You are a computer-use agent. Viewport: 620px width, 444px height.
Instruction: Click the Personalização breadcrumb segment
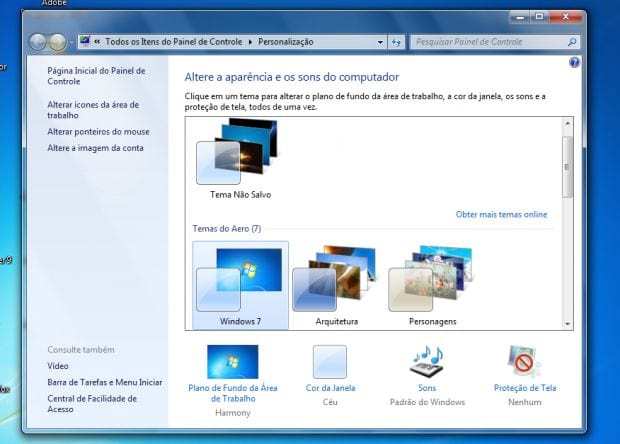pos(285,42)
